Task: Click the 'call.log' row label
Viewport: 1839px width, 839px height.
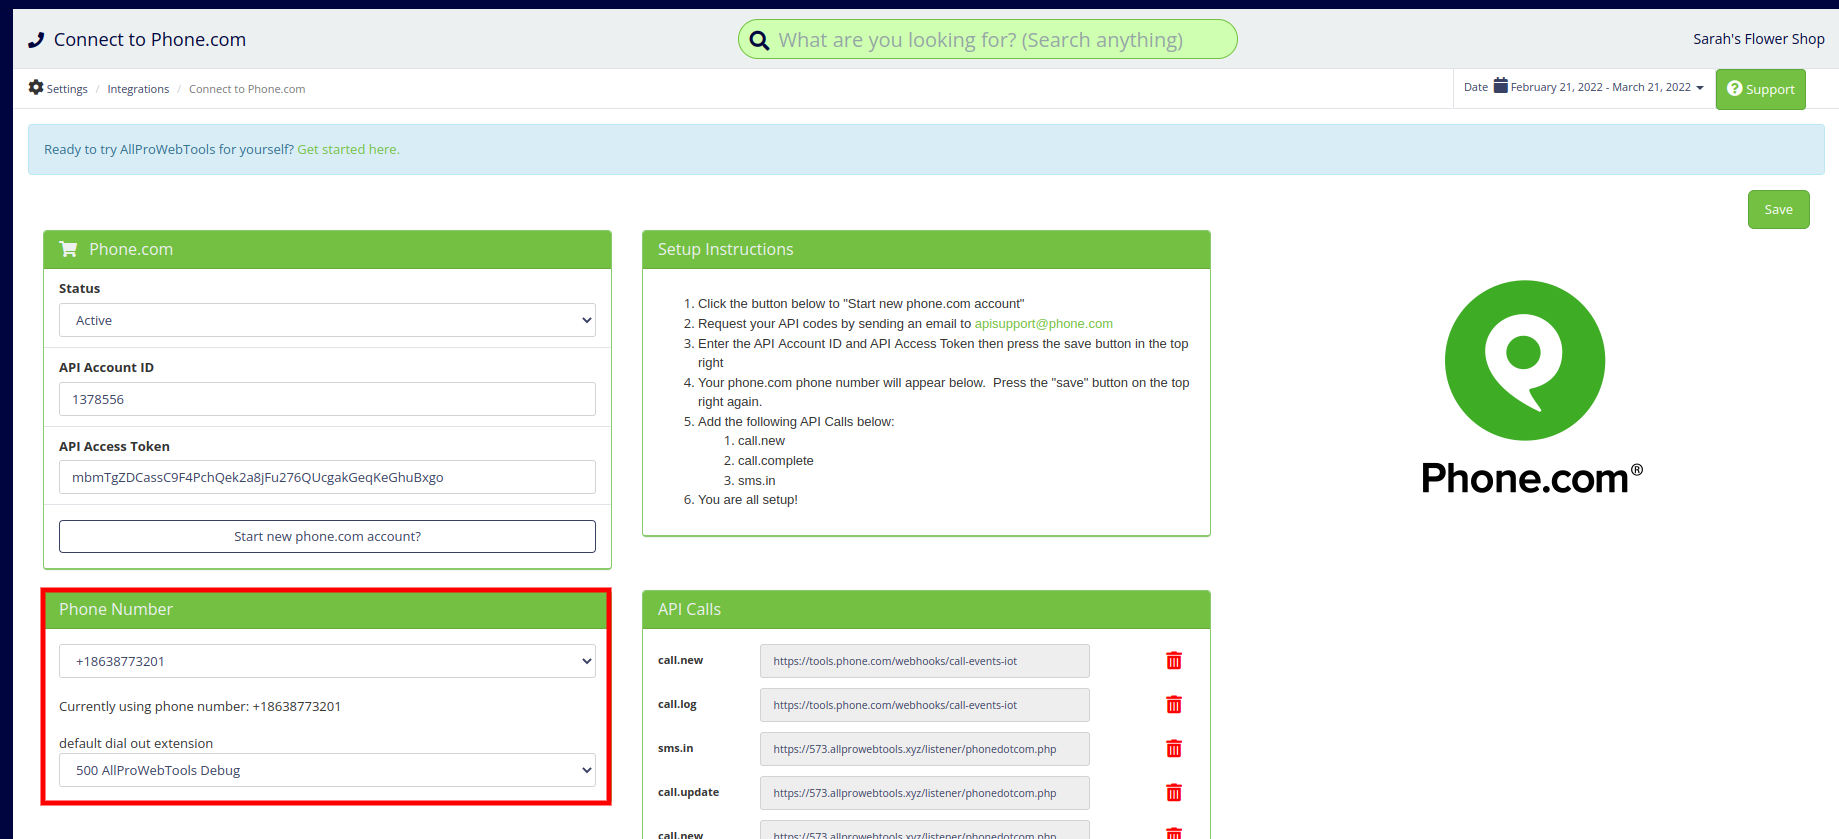Action: [x=677, y=704]
